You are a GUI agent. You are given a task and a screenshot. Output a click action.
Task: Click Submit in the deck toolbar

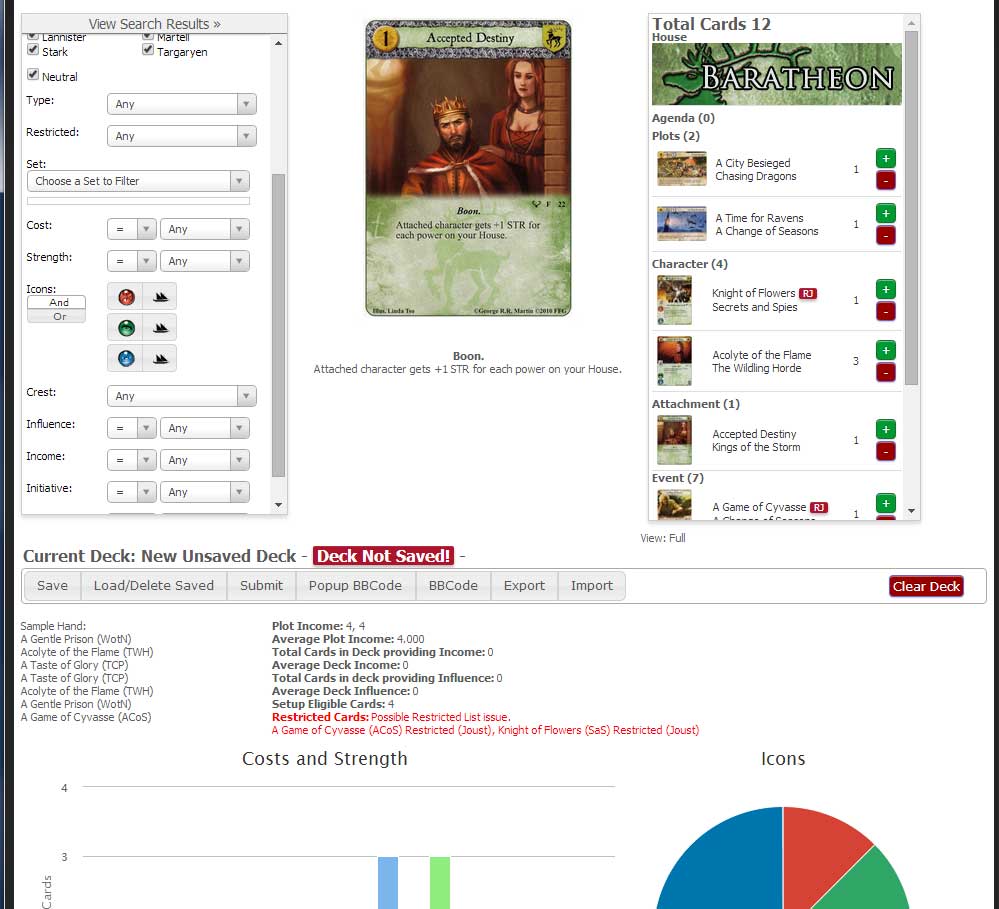(261, 585)
